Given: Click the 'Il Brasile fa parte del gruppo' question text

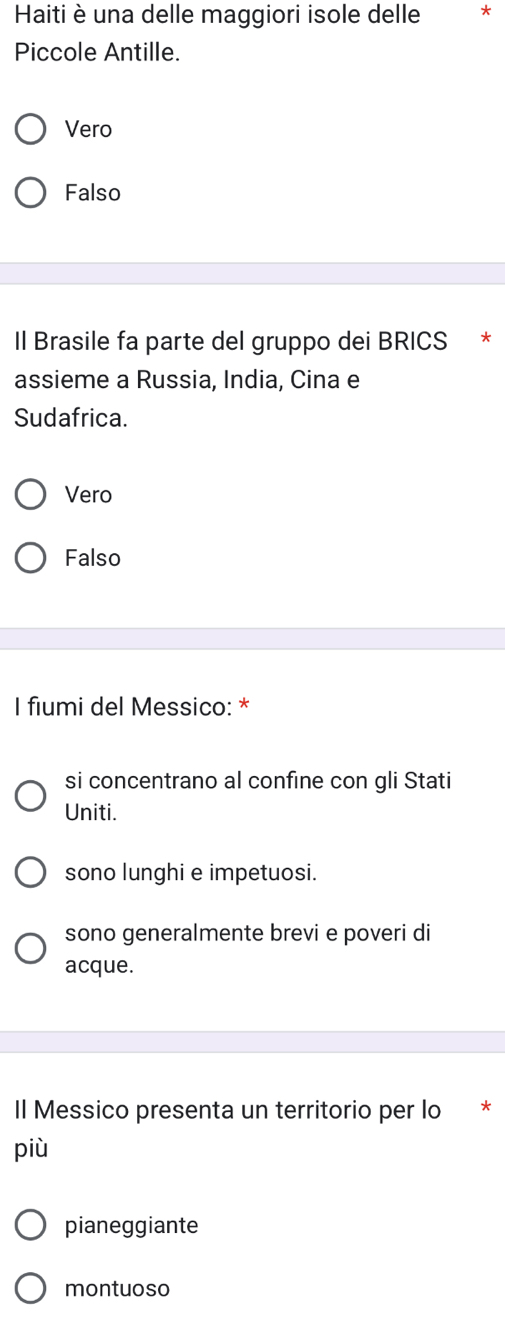Looking at the screenshot, I should pos(232,380).
